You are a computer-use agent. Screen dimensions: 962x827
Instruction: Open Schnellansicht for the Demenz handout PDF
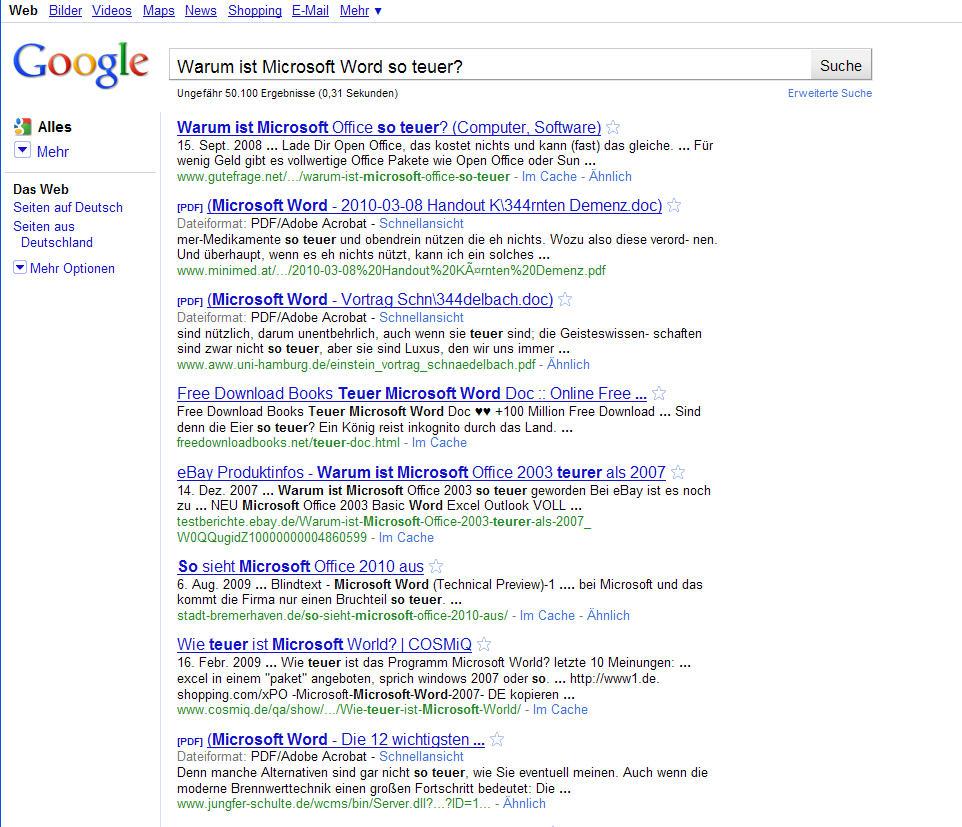tap(421, 223)
